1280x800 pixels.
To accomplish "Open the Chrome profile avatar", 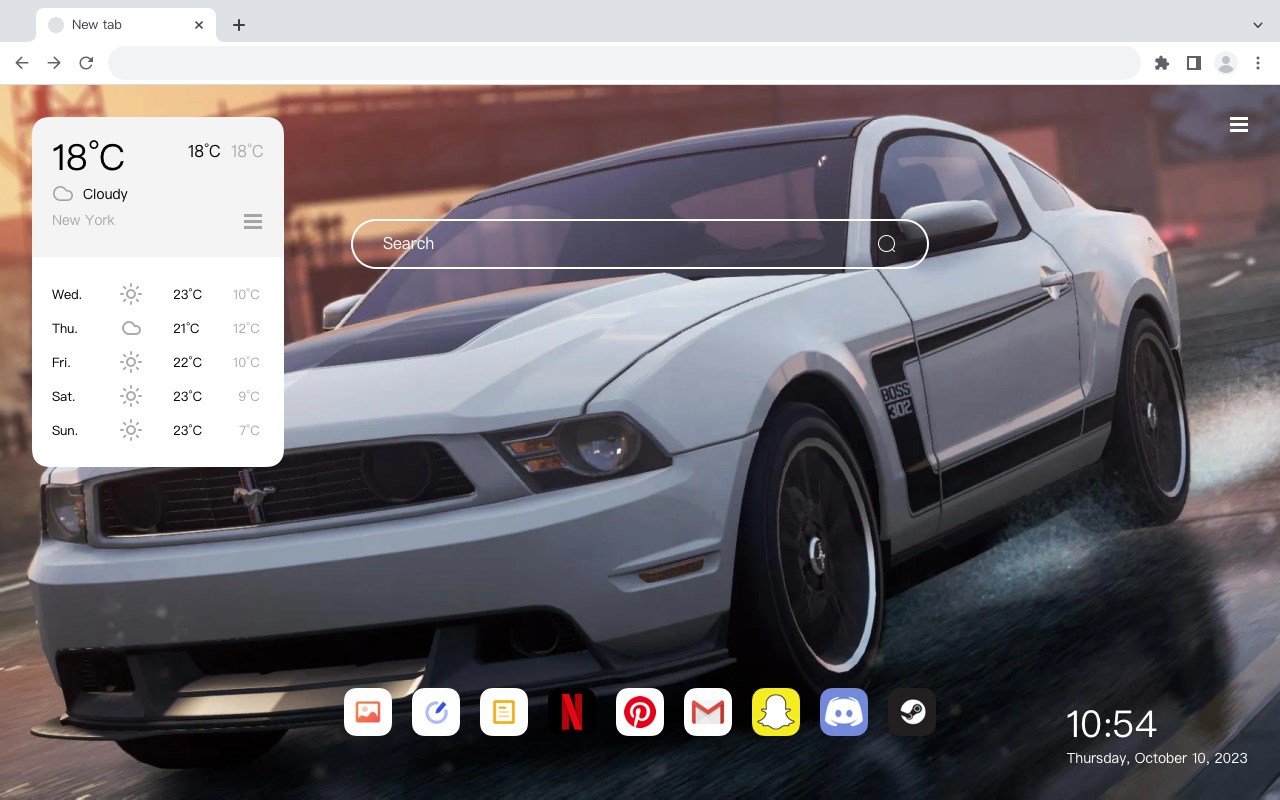I will (1226, 63).
